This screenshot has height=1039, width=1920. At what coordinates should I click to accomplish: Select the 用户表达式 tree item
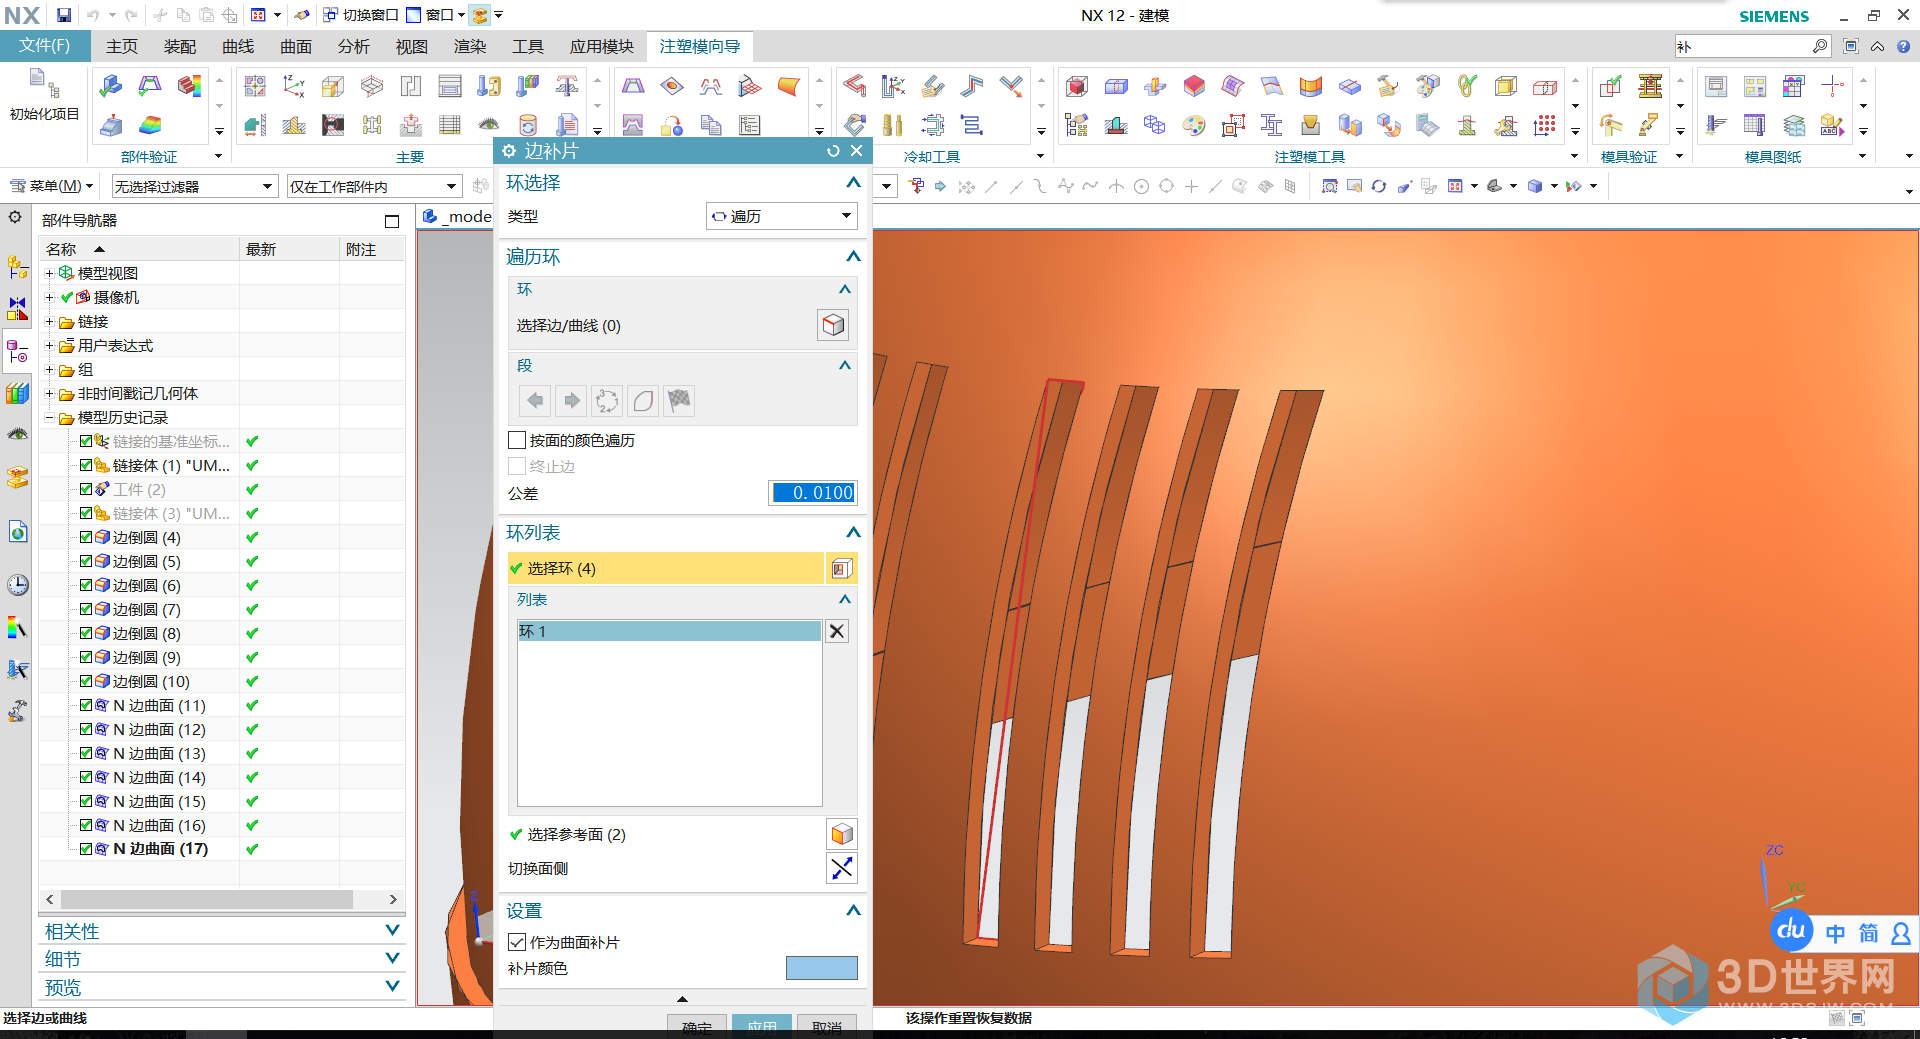115,345
